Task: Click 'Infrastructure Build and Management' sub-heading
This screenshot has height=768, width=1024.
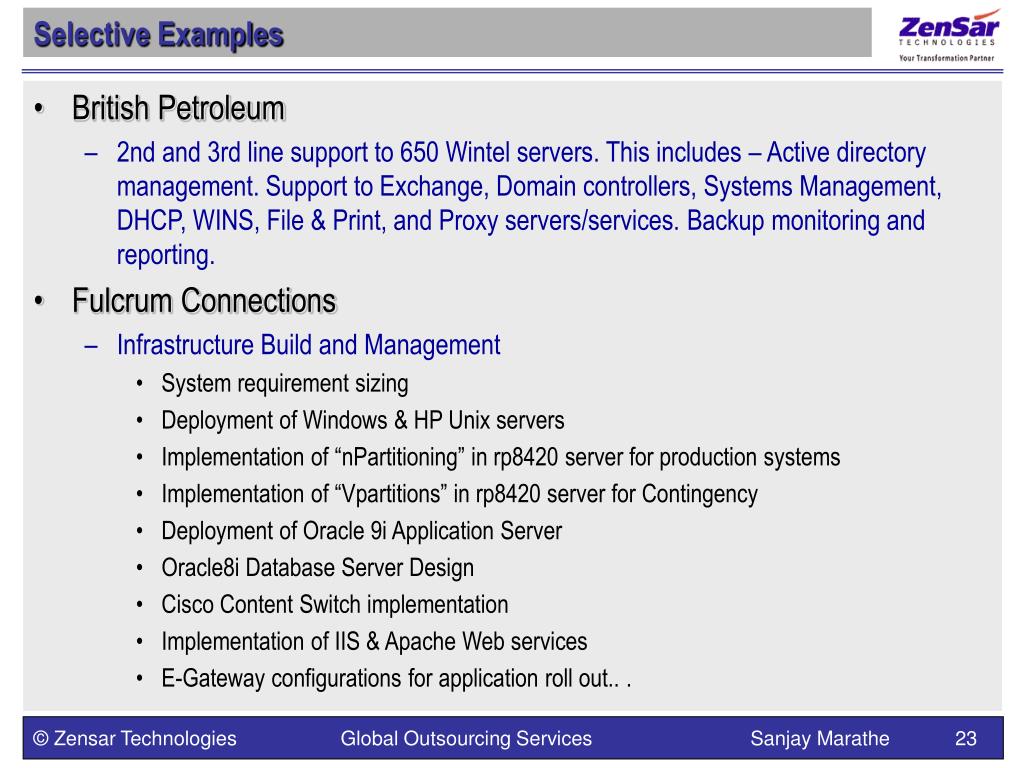Action: [x=308, y=345]
